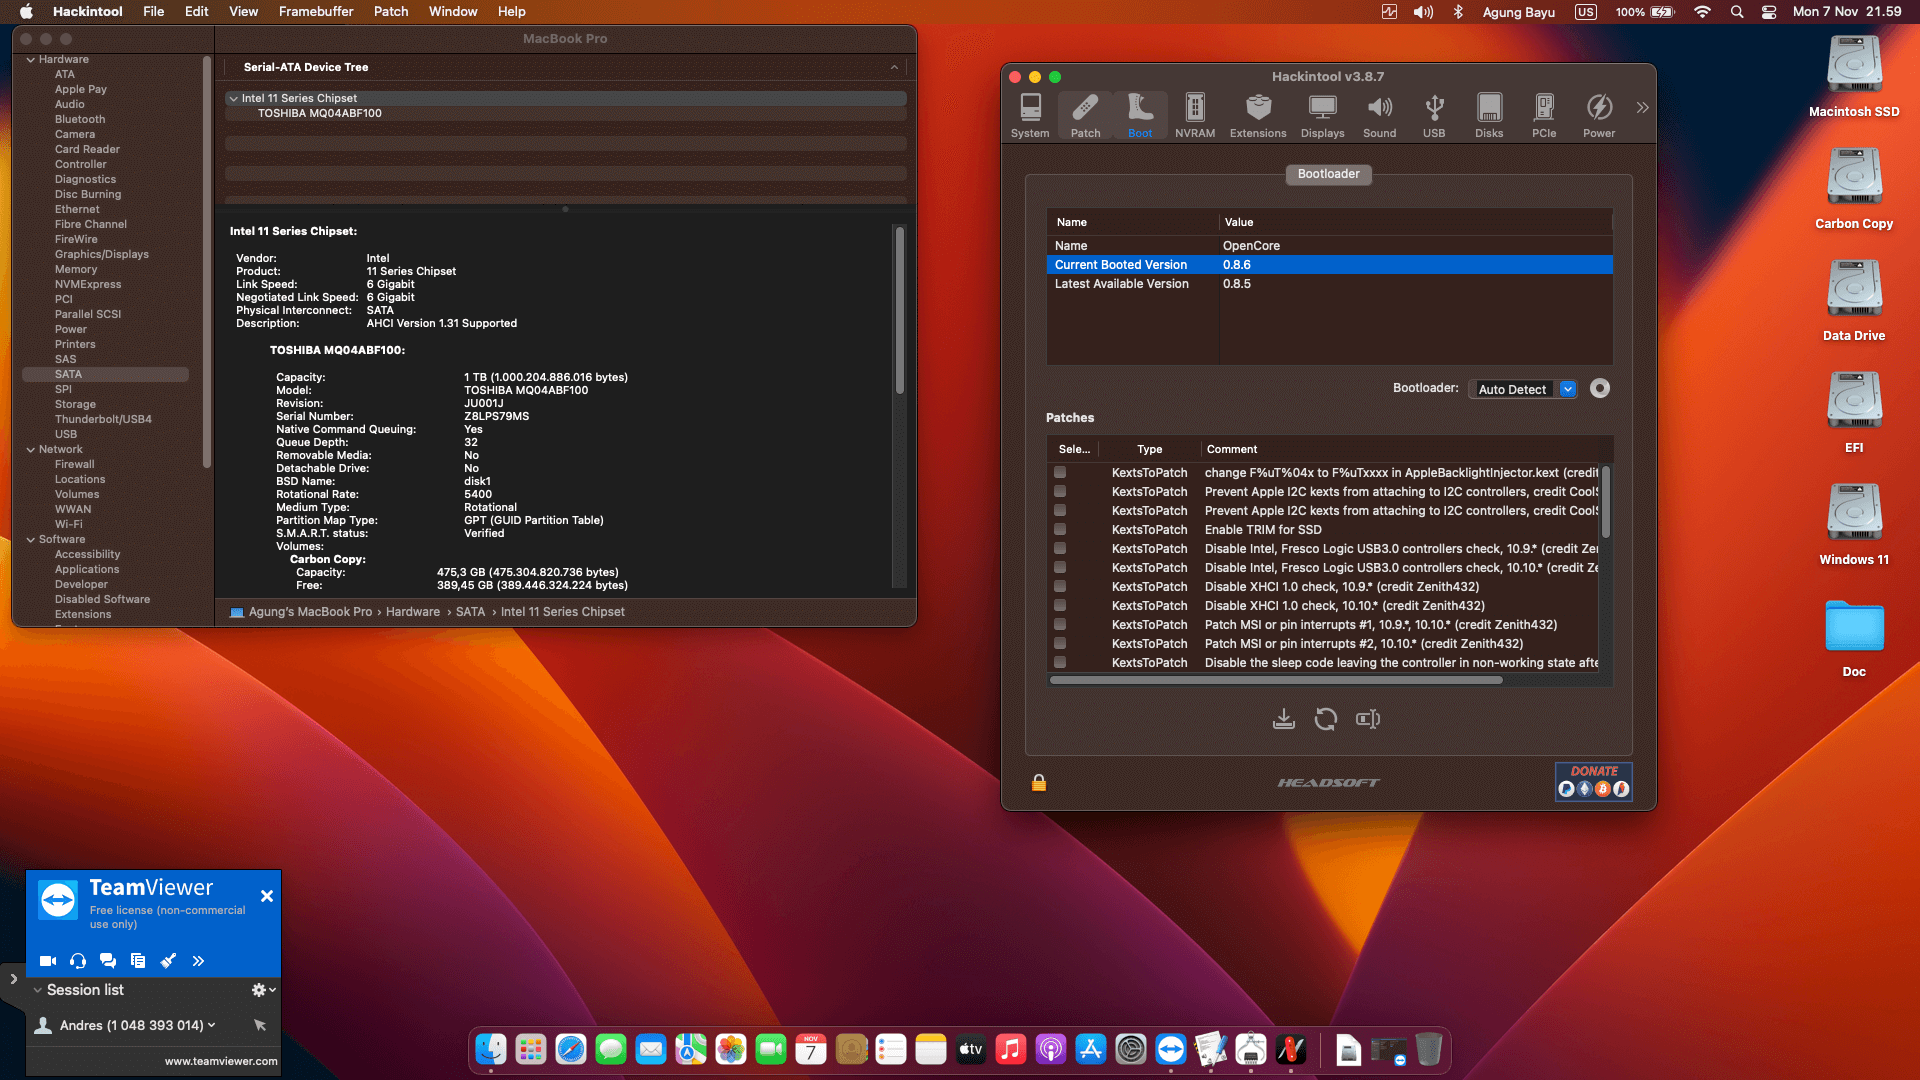
Task: Click TeamViewer whiteboard pen icon
Action: click(x=168, y=961)
